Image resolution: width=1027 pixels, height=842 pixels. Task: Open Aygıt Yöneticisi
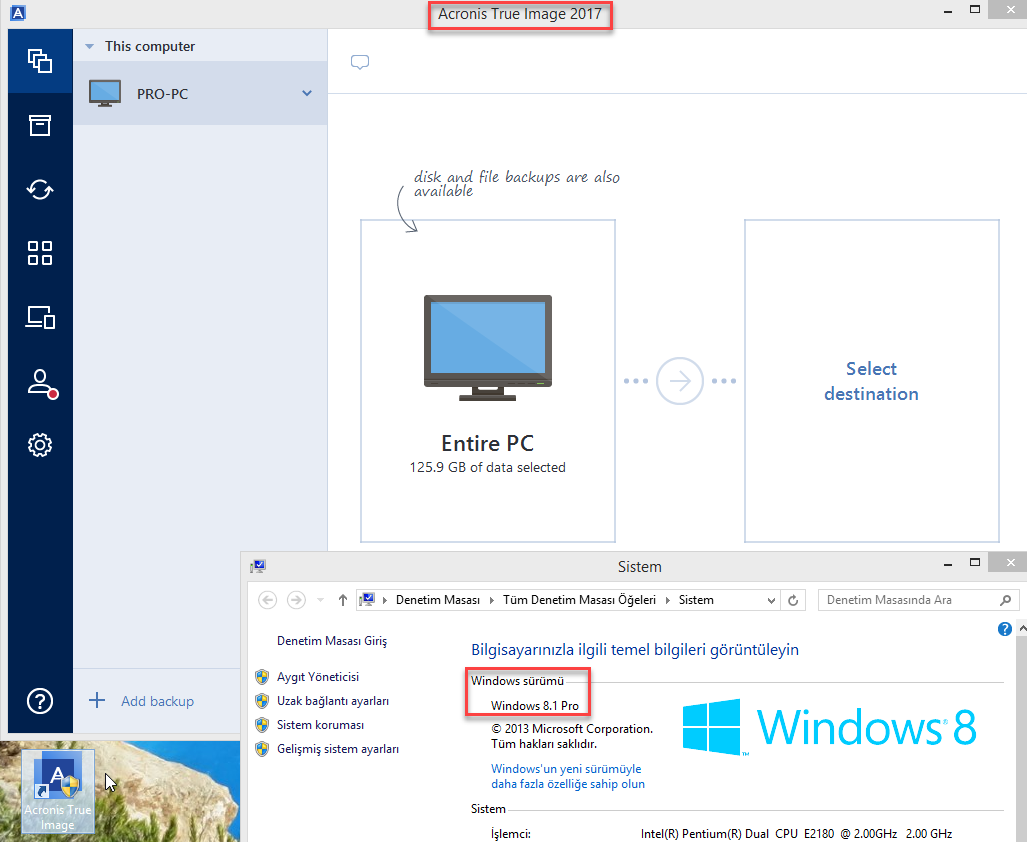tap(318, 677)
